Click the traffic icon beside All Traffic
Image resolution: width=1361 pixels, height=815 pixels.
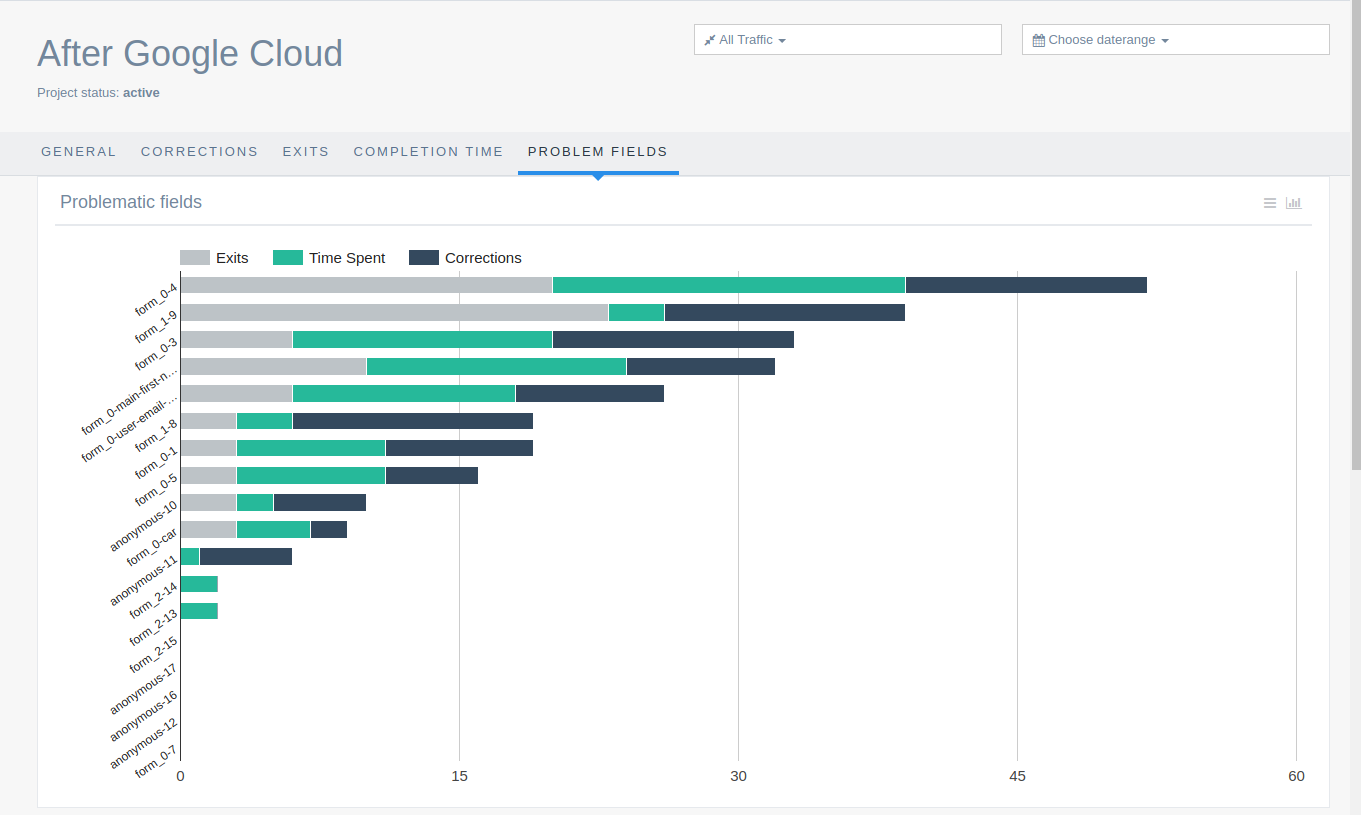[710, 40]
